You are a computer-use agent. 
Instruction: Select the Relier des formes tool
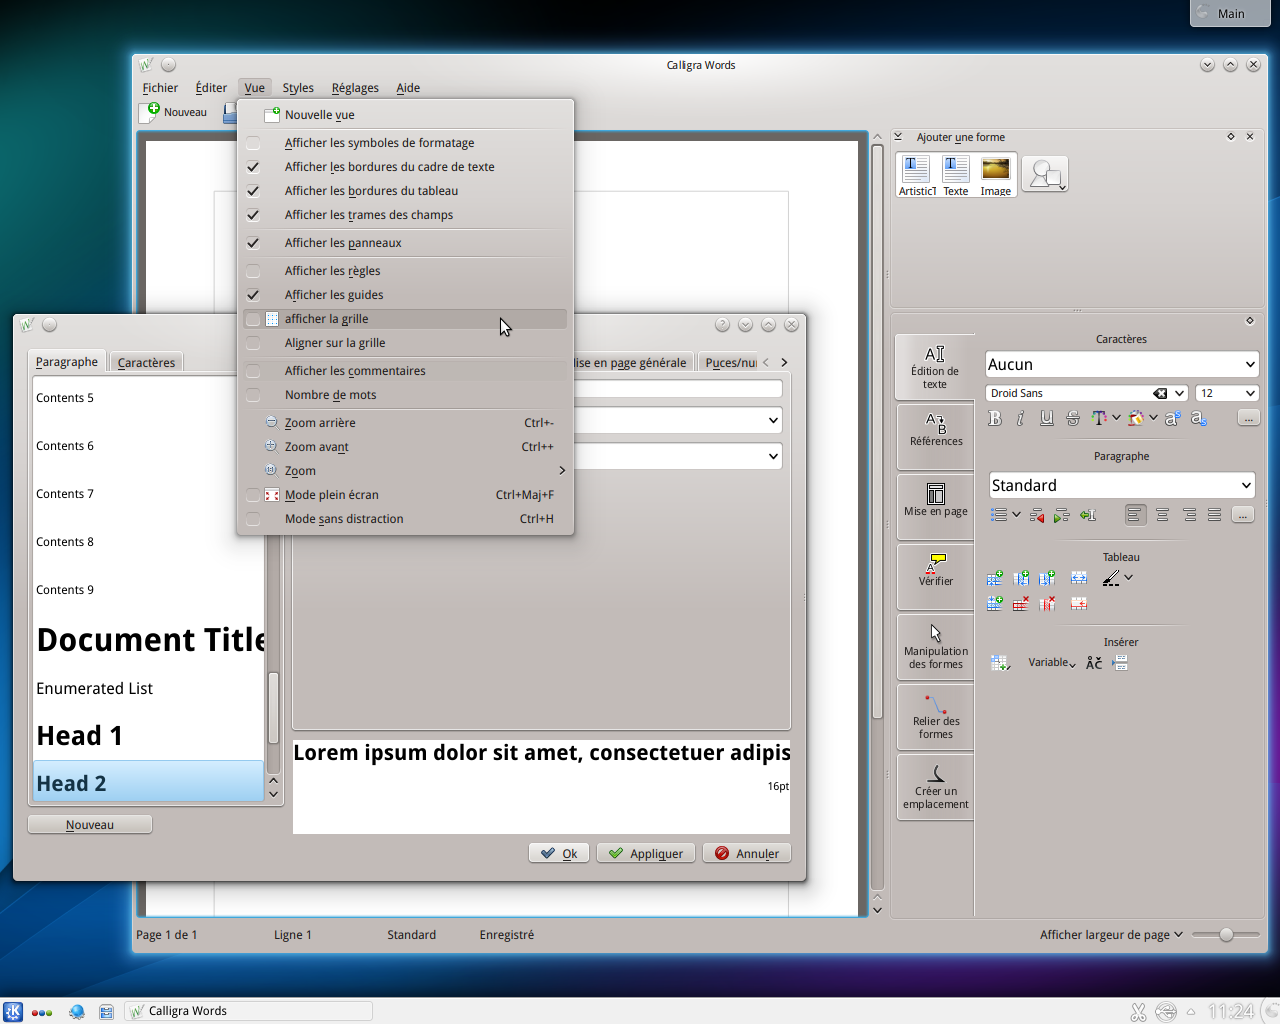click(935, 717)
